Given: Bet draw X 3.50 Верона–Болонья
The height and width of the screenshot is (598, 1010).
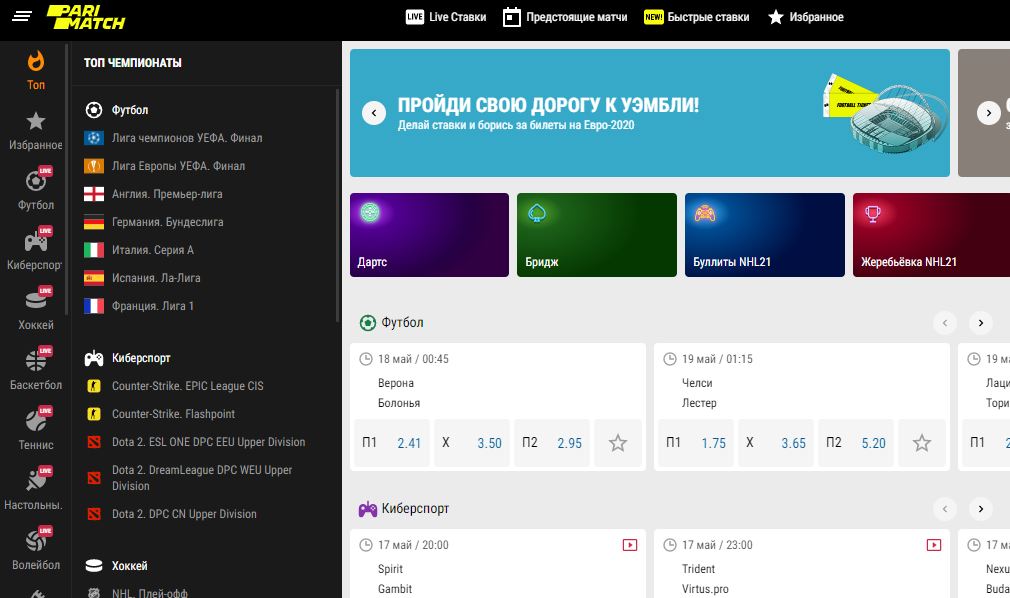Looking at the screenshot, I should (472, 443).
